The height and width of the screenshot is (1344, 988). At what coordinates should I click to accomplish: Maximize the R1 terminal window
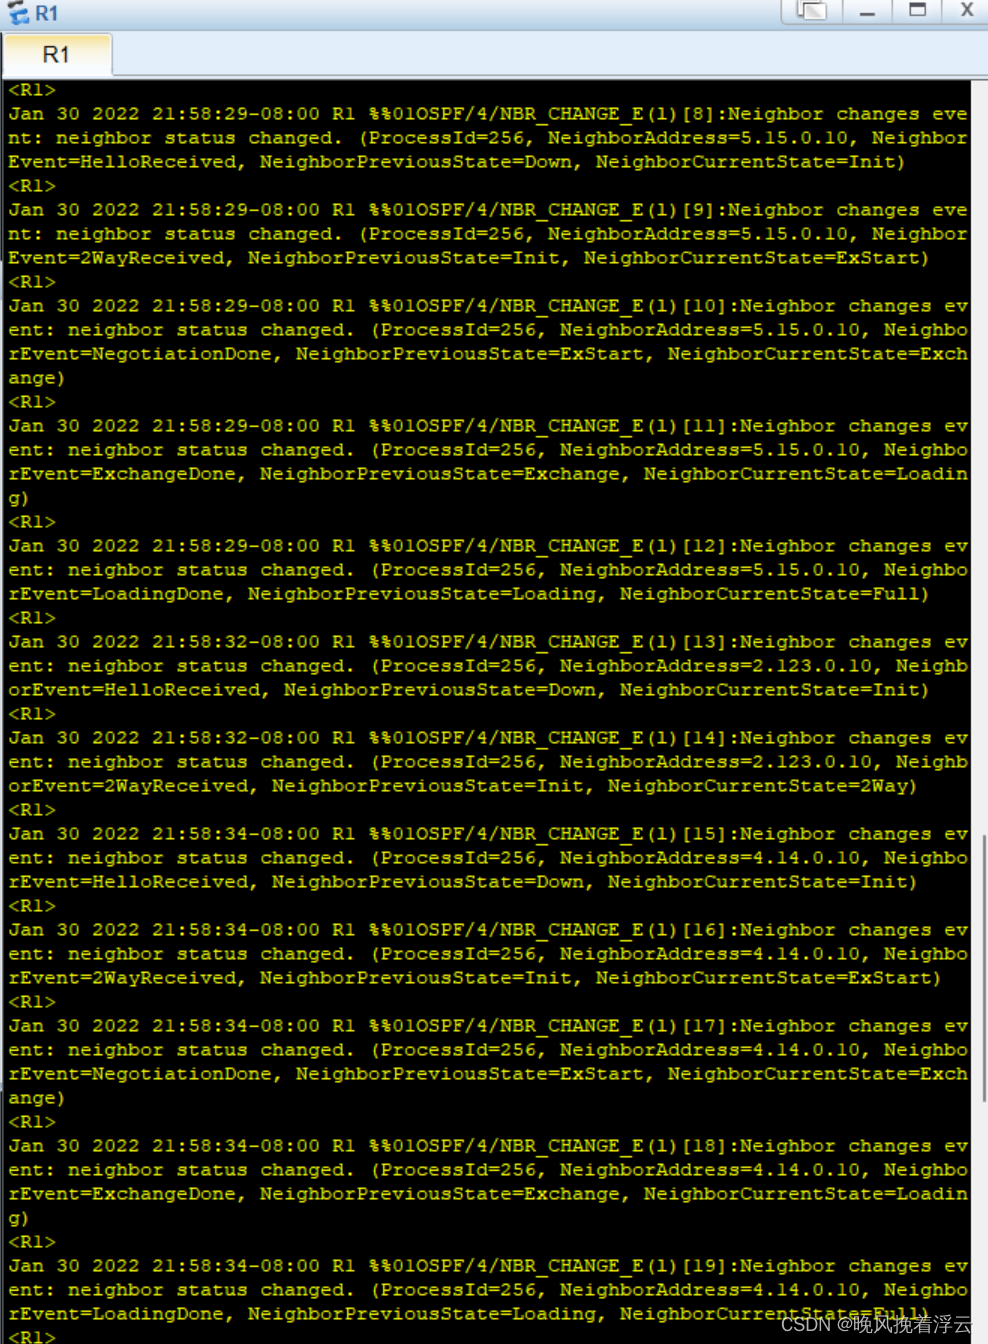pyautogui.click(x=917, y=11)
